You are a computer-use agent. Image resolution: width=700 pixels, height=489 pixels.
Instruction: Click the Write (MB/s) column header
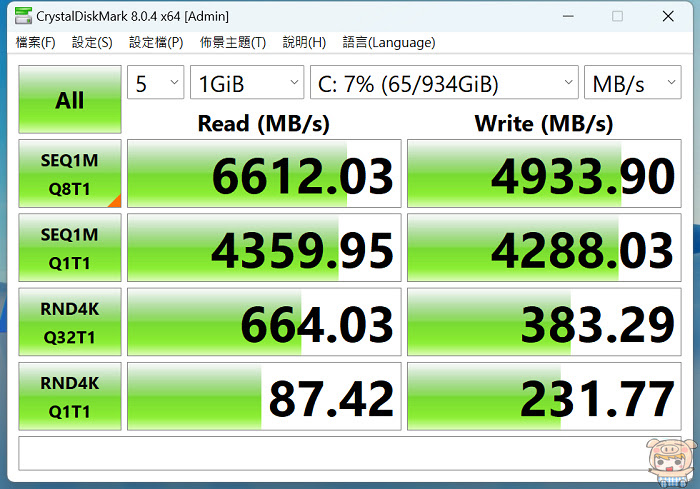(x=544, y=123)
